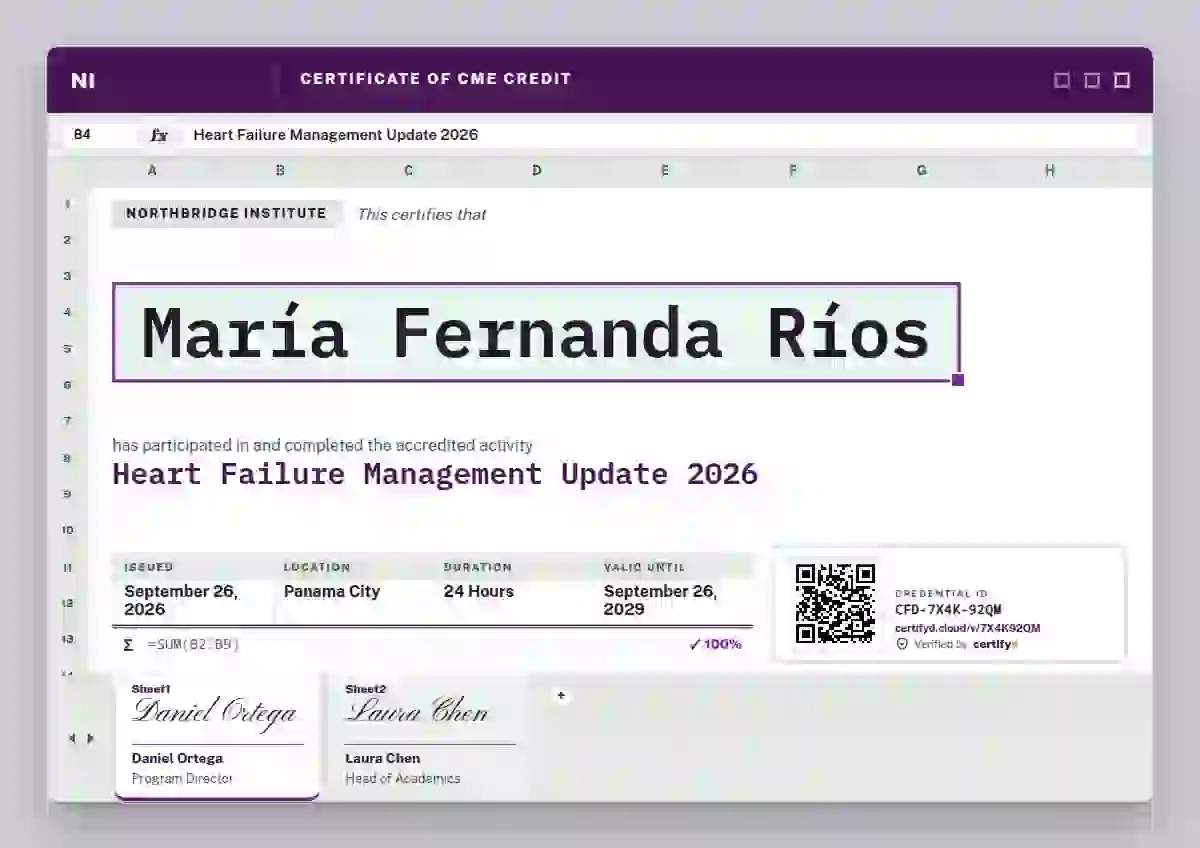Select column header F
The height and width of the screenshot is (848, 1200).
(793, 171)
